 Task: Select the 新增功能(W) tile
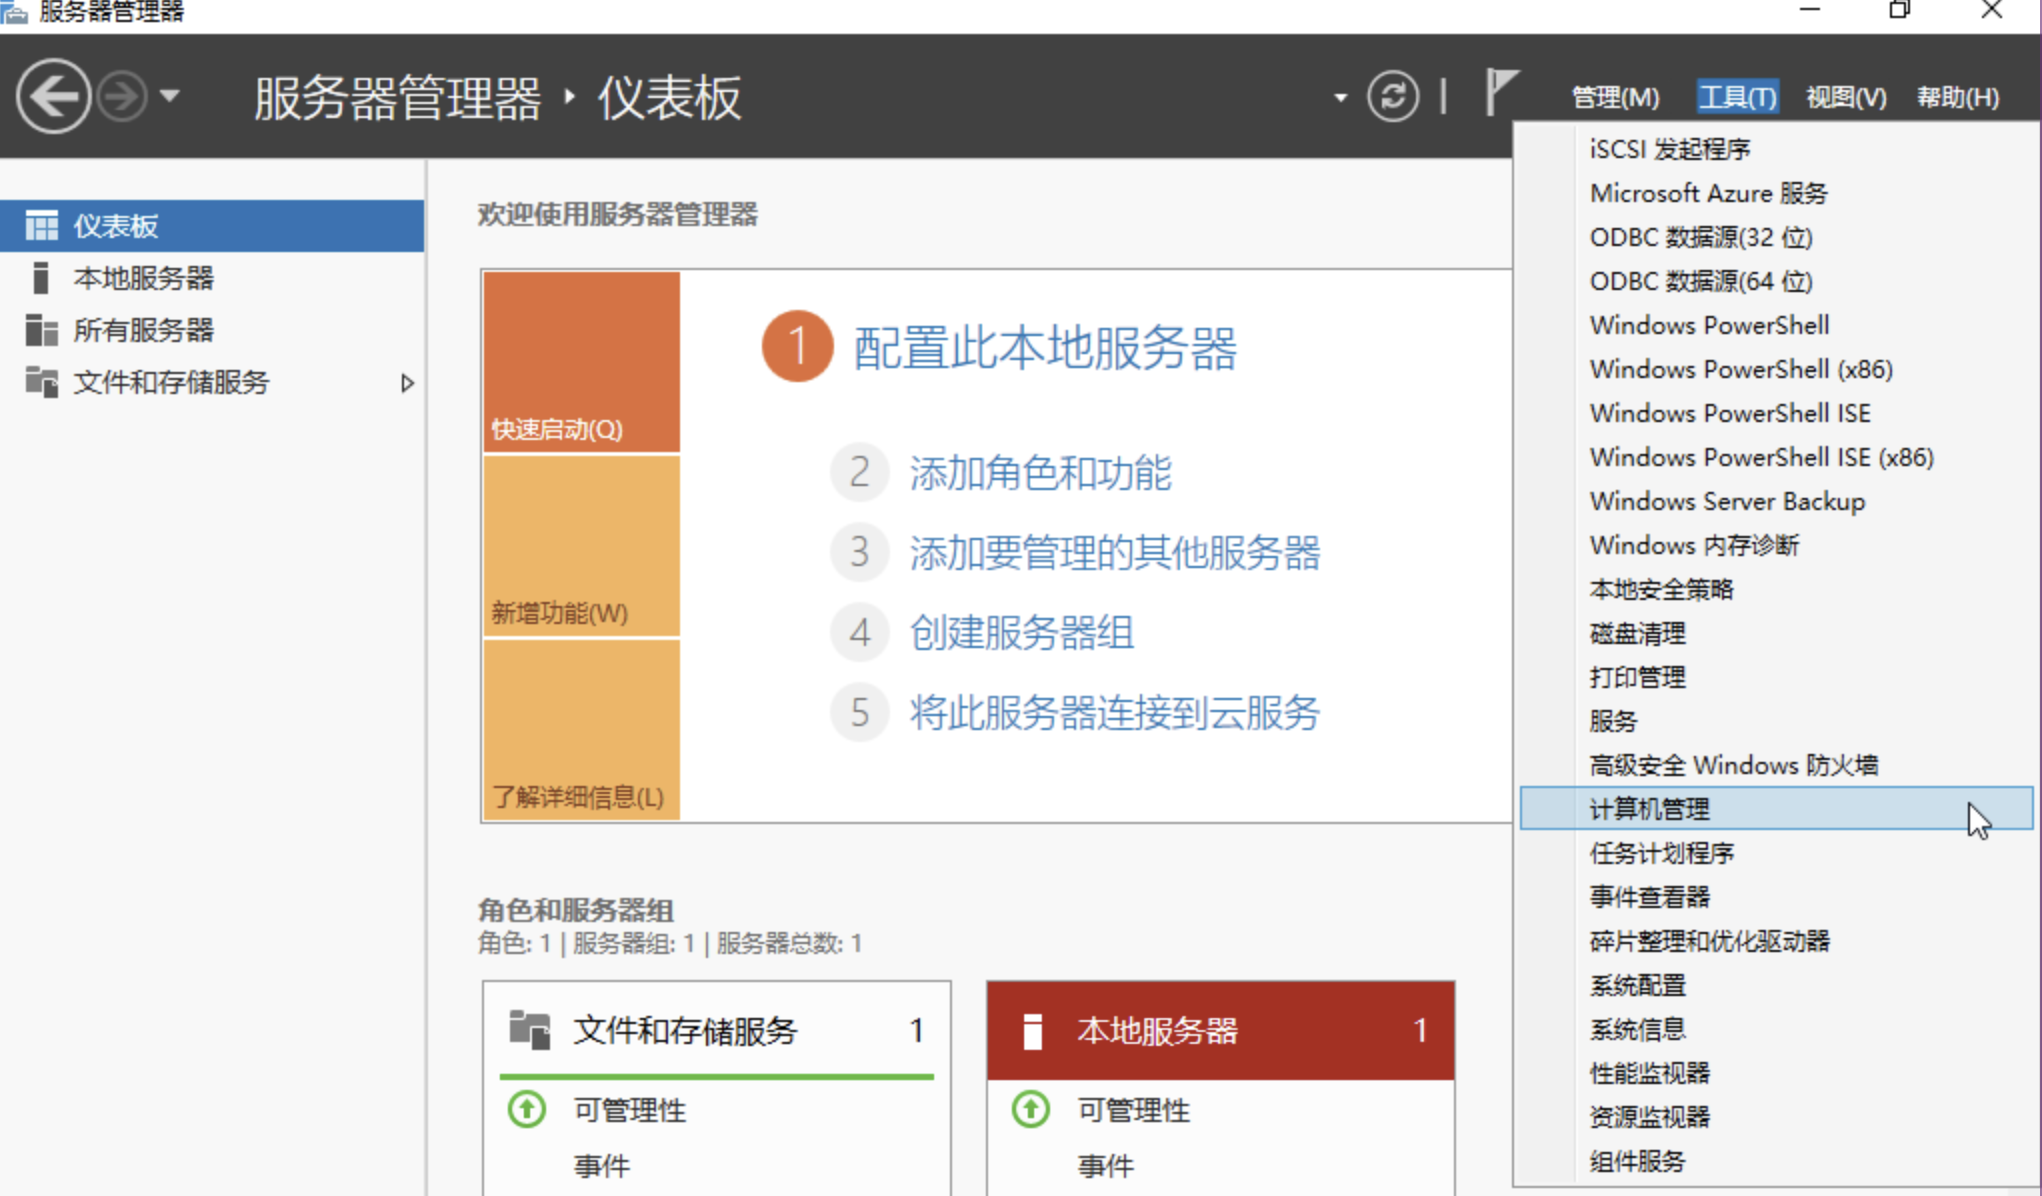pos(581,546)
